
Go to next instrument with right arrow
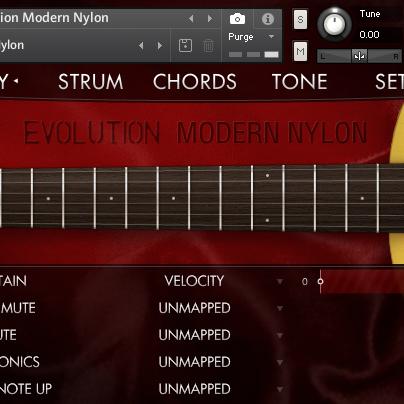(210, 19)
